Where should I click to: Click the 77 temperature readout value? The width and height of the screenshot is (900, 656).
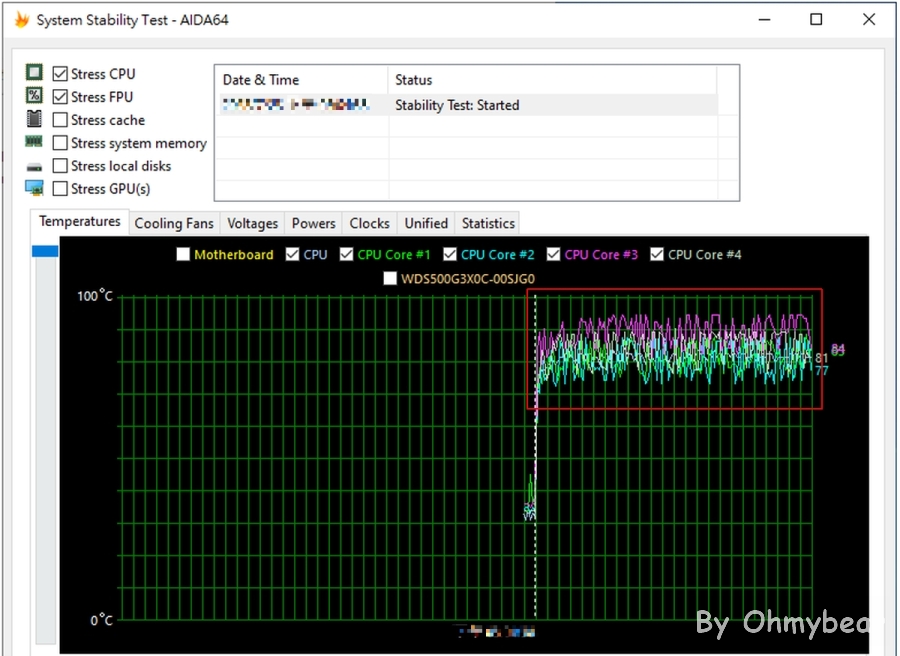point(822,371)
